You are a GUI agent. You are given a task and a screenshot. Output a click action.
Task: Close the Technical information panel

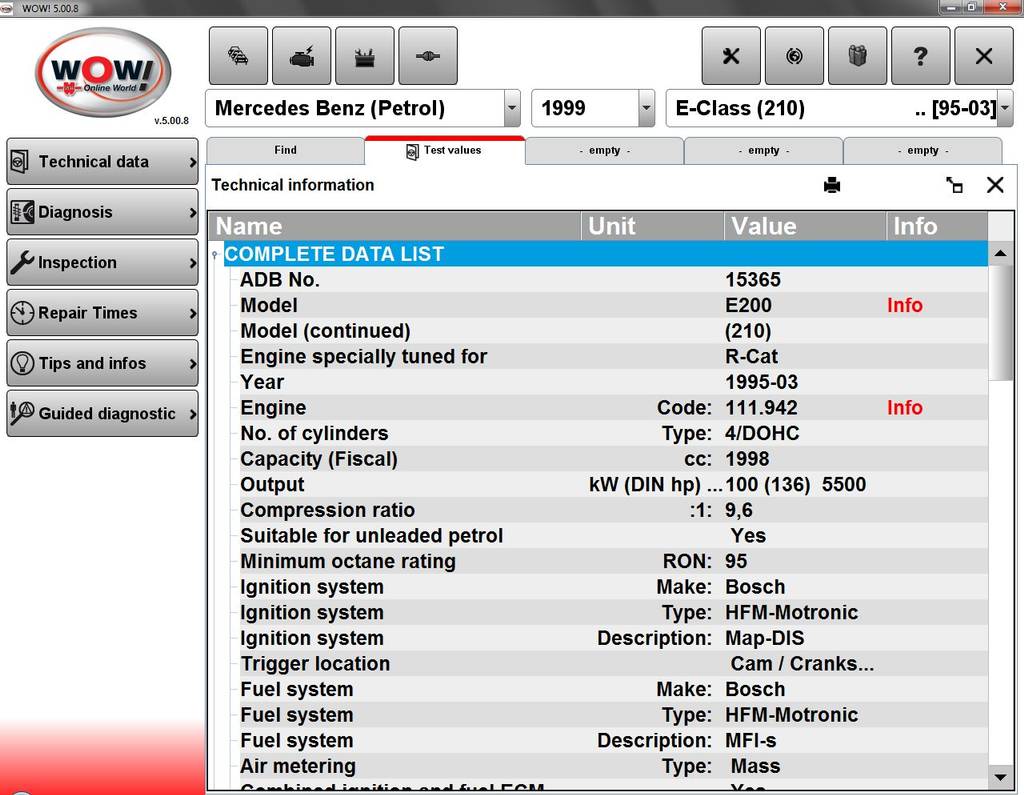(995, 185)
